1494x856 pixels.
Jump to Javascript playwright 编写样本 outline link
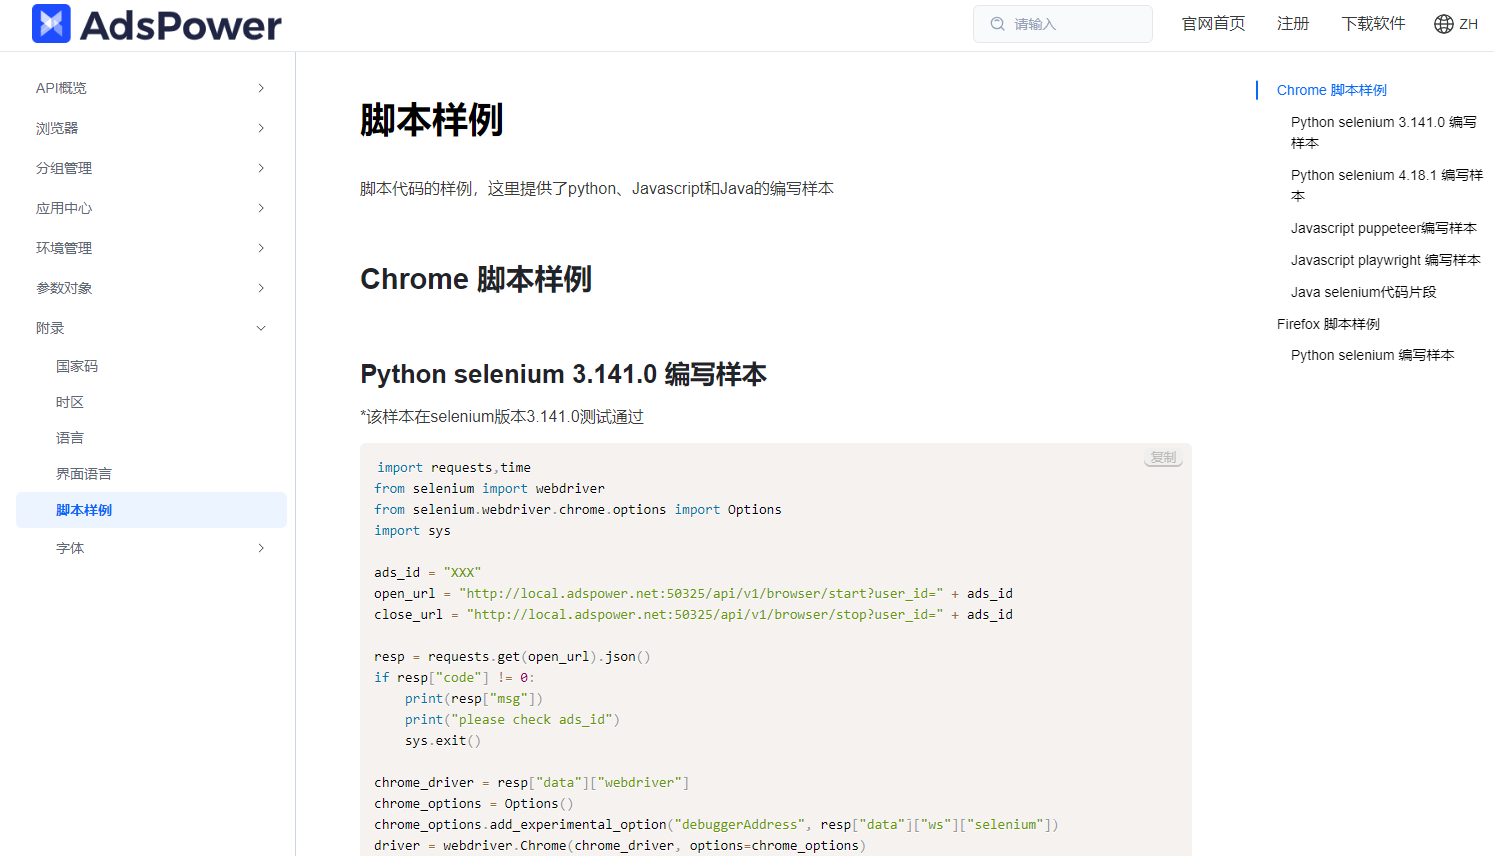1385,260
